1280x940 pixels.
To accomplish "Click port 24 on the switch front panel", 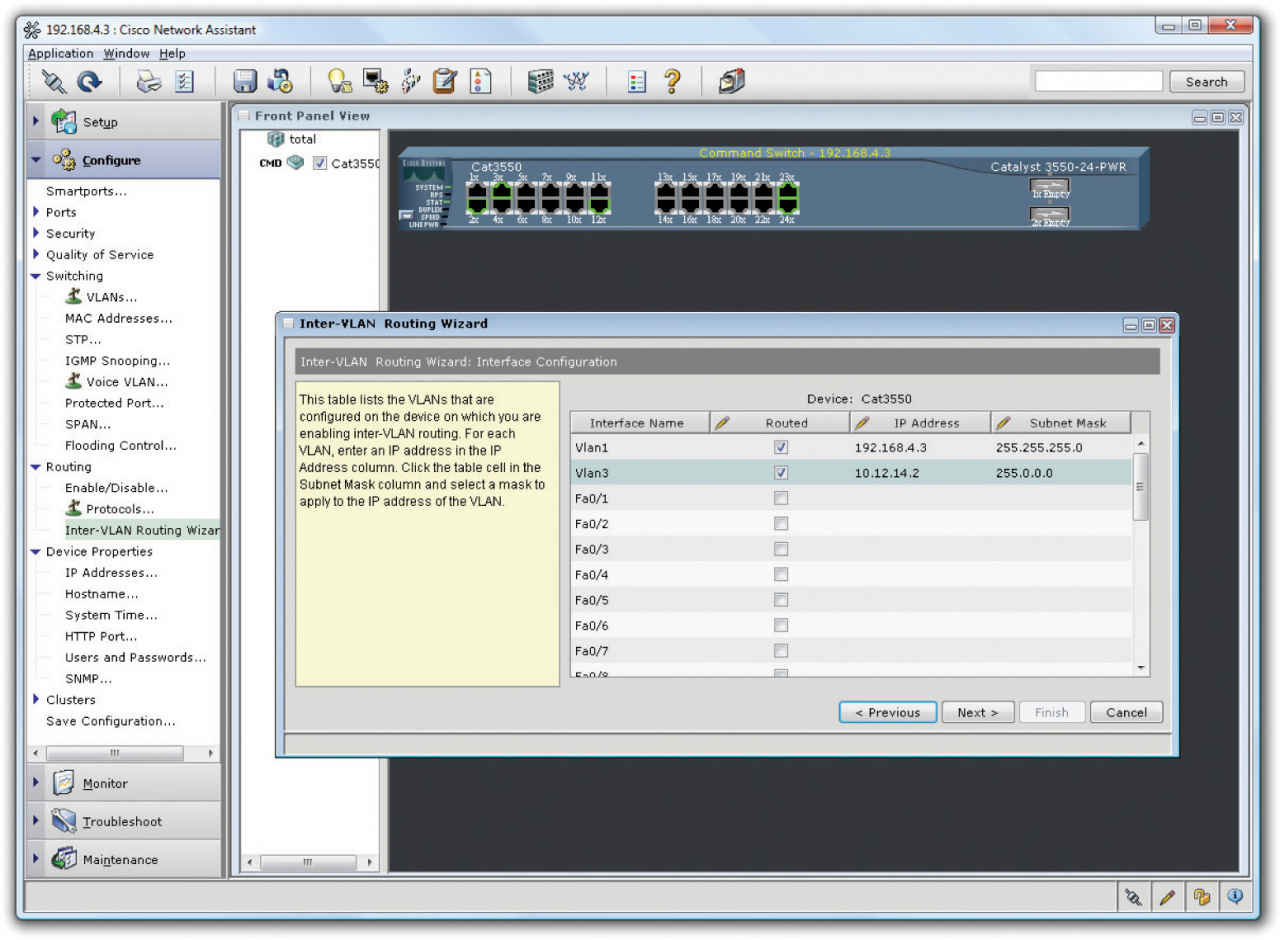I will click(x=788, y=208).
